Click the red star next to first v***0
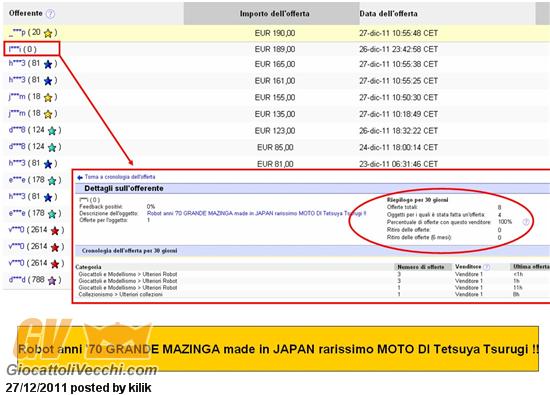Screen dimensions: 550x395 55,231
